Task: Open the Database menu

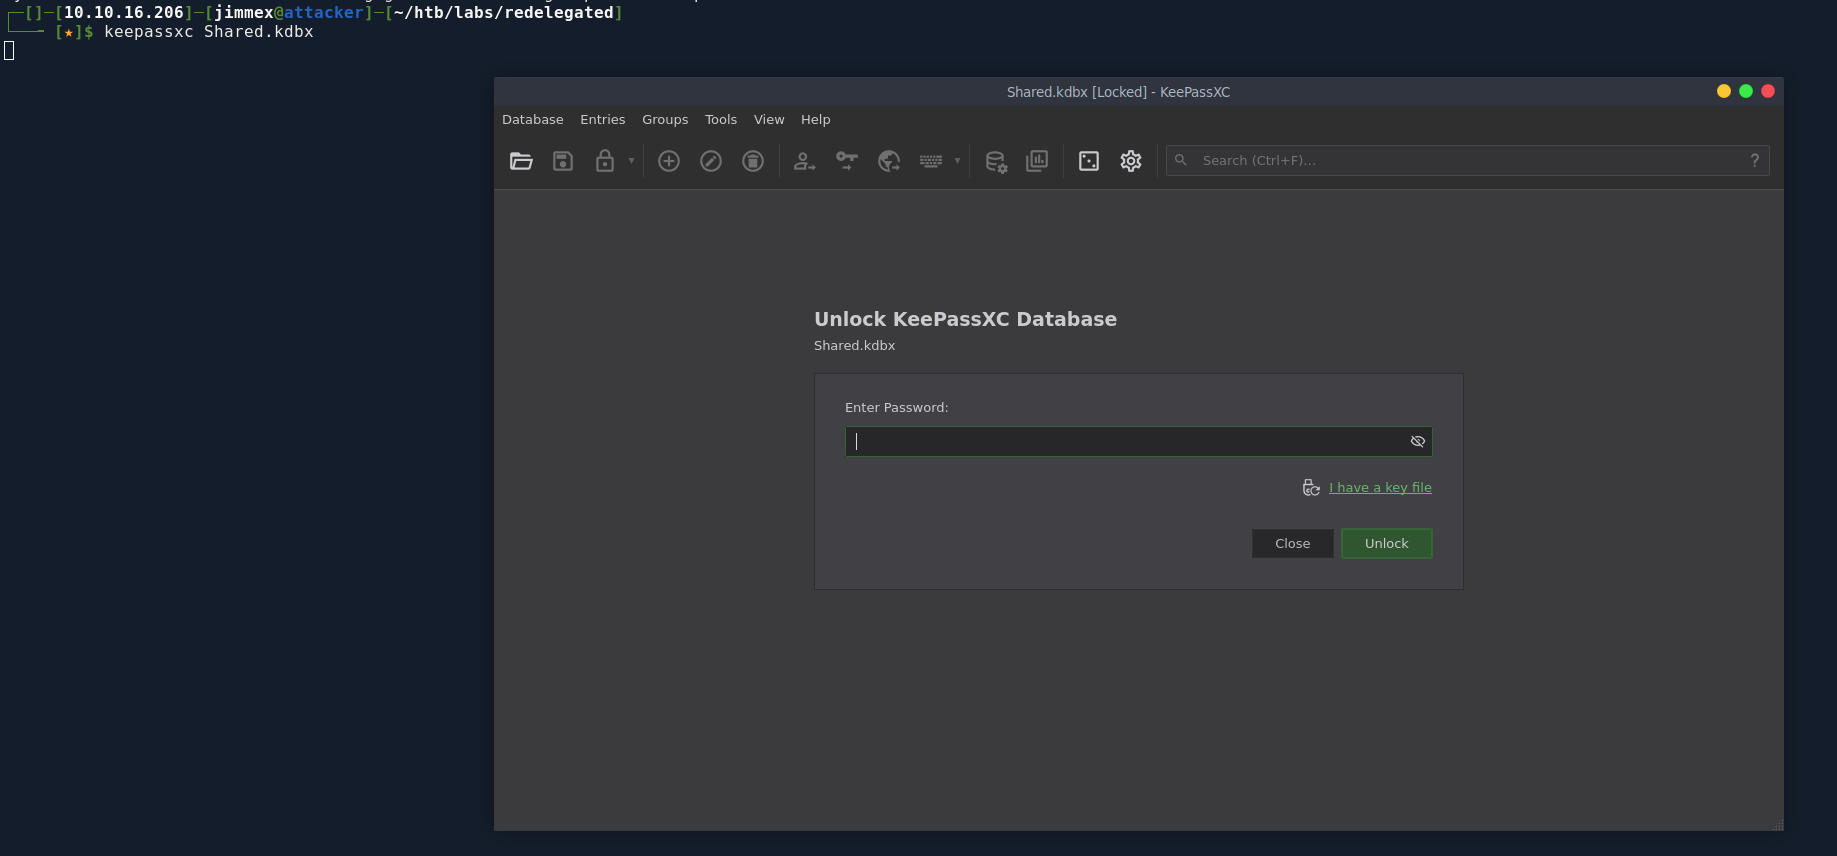Action: (533, 120)
